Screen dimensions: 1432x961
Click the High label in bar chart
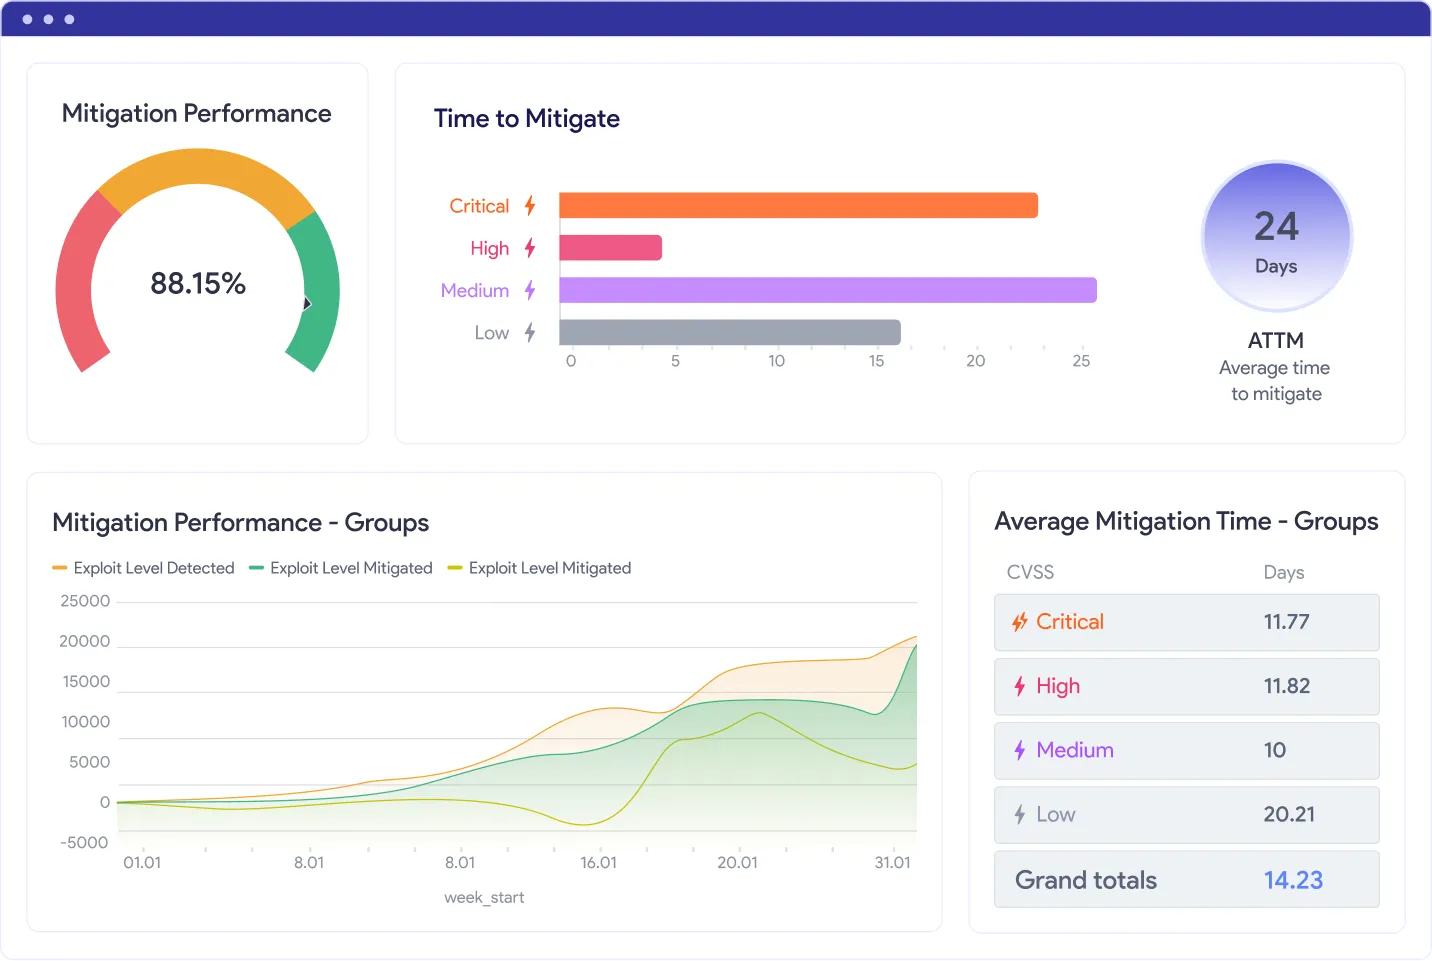point(490,249)
